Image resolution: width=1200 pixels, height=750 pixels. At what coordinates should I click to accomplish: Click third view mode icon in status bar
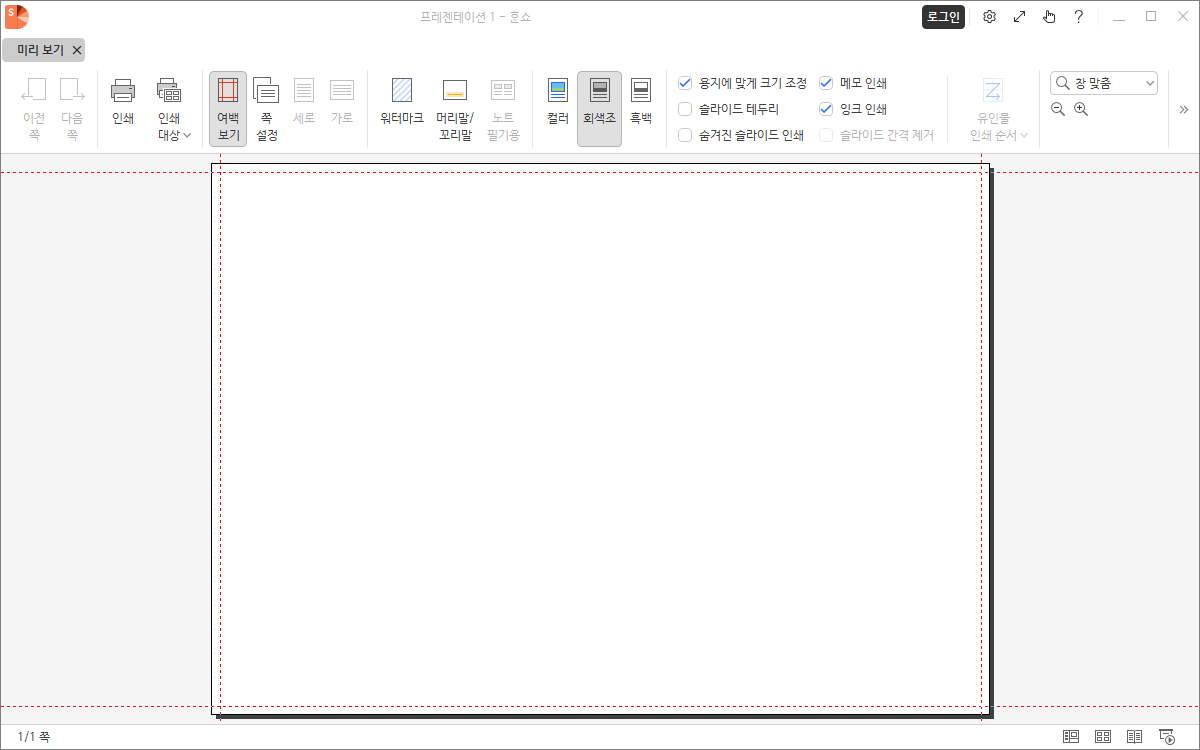tap(1135, 737)
